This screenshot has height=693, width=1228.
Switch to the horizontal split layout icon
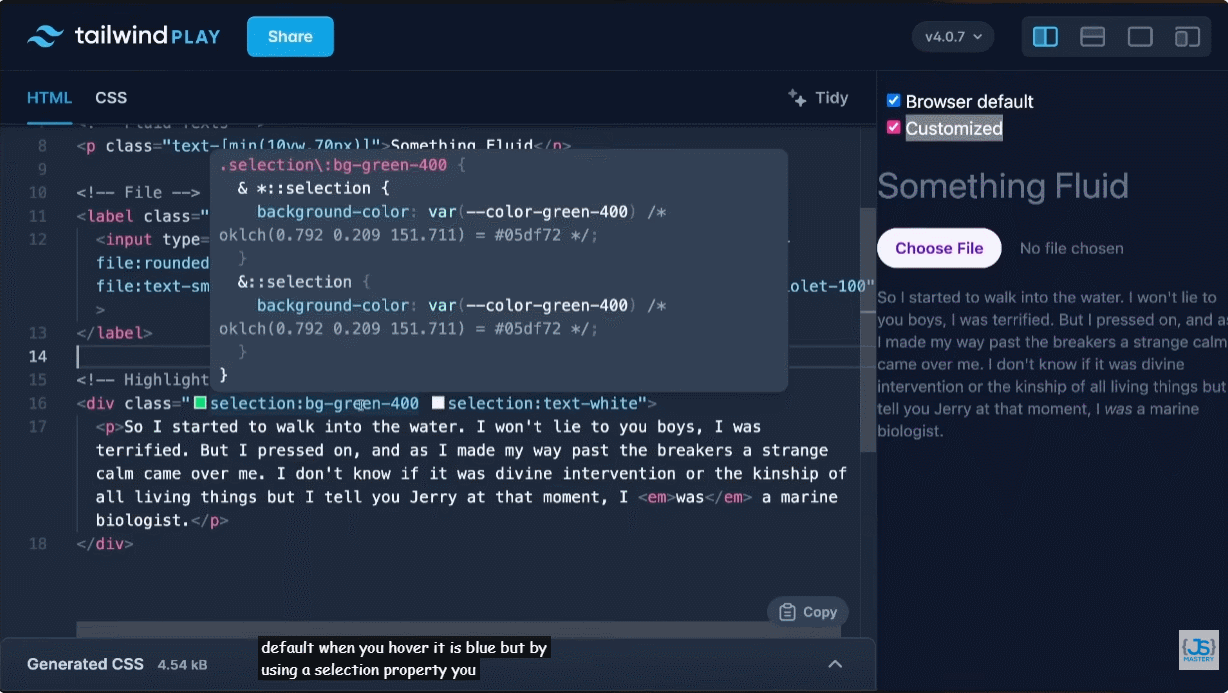tap(1092, 37)
